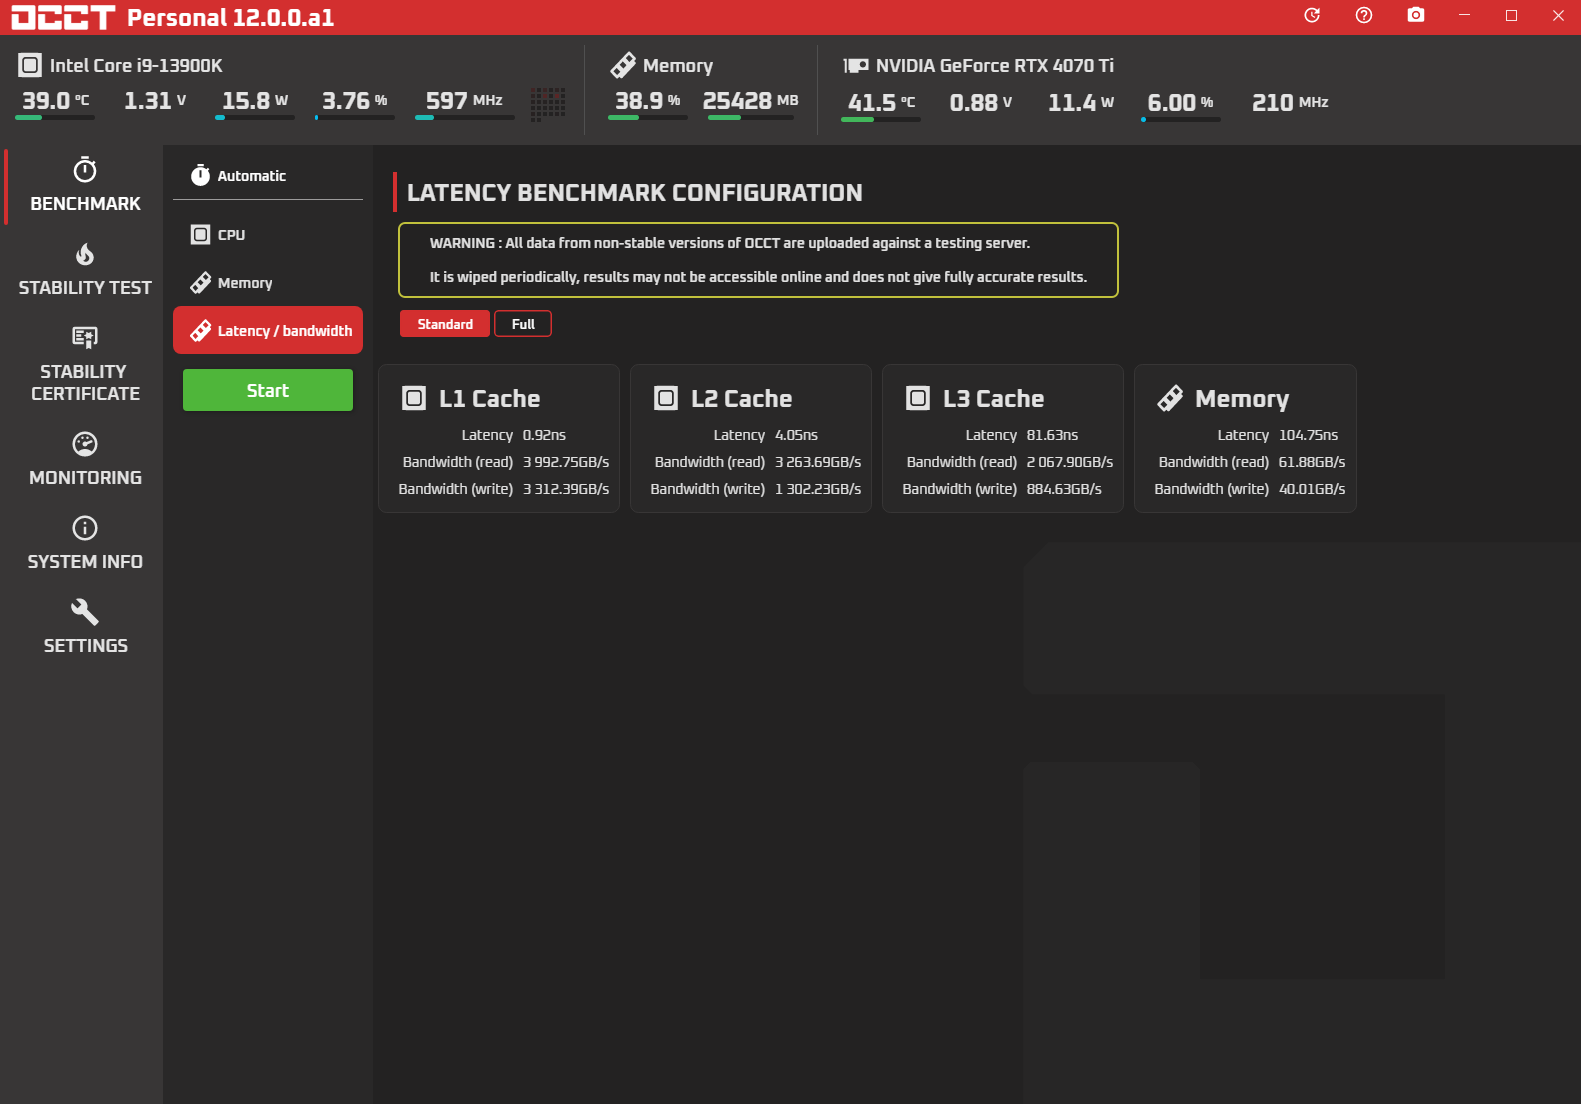Screen dimensions: 1581x1104
Task: Open the Settings section
Action: [x=85, y=628]
